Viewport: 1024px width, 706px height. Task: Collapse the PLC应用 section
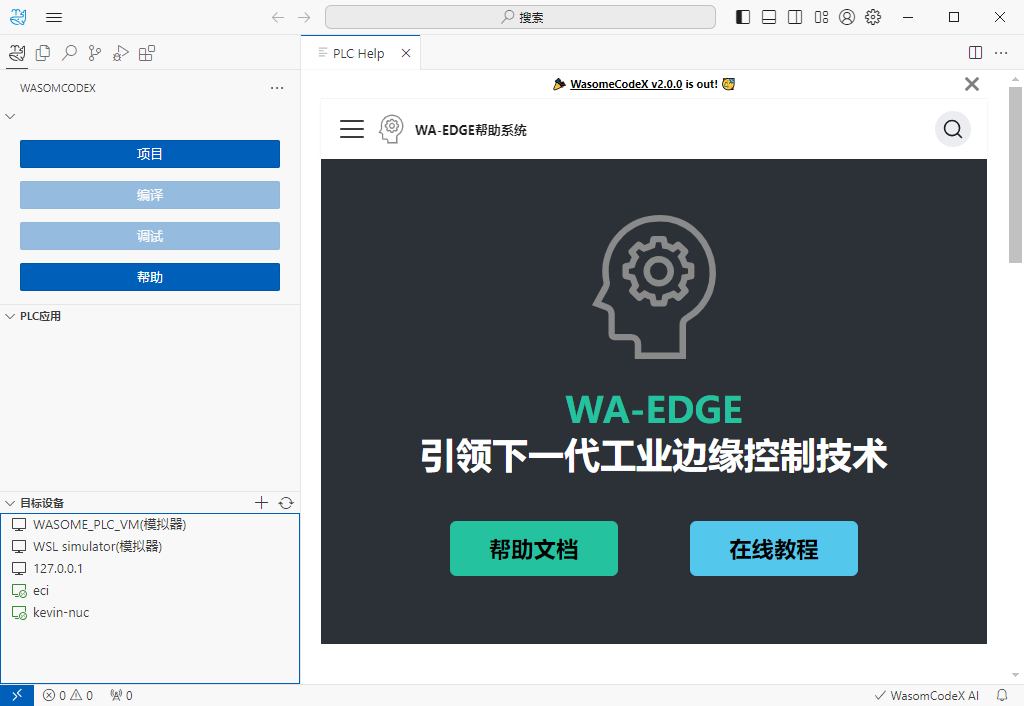(x=10, y=316)
